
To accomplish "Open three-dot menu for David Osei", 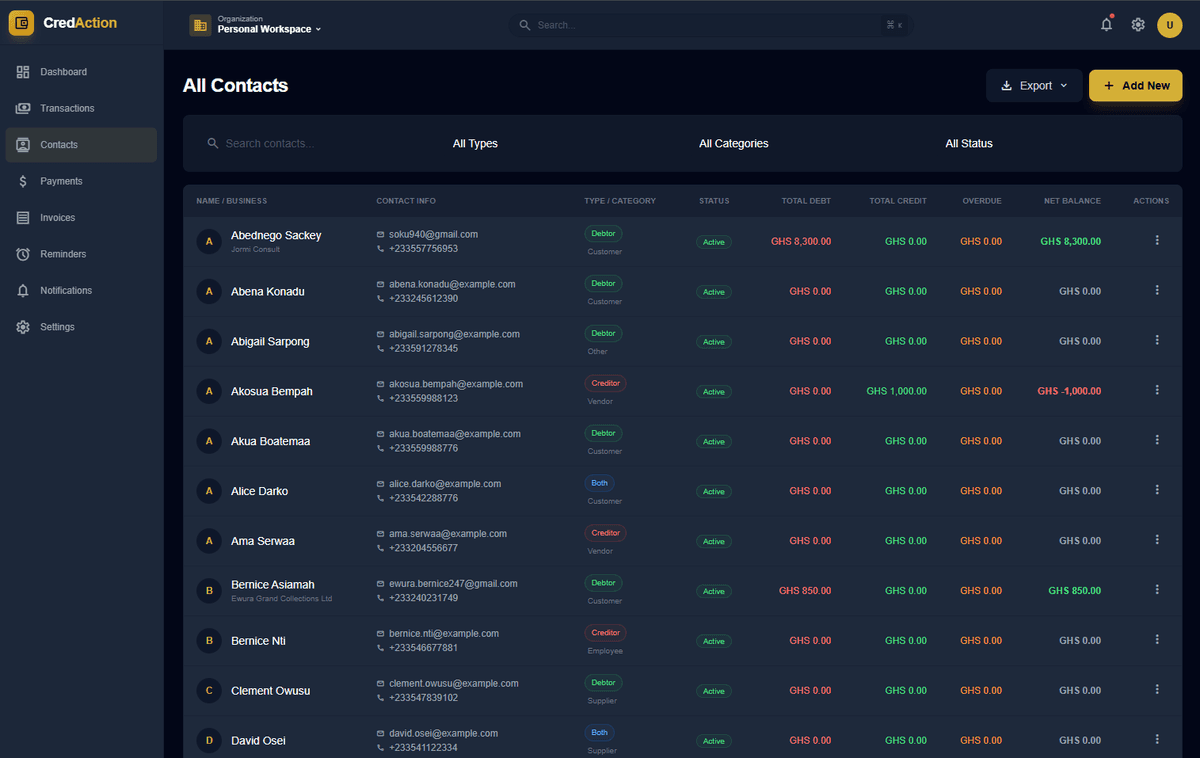I will [x=1157, y=740].
